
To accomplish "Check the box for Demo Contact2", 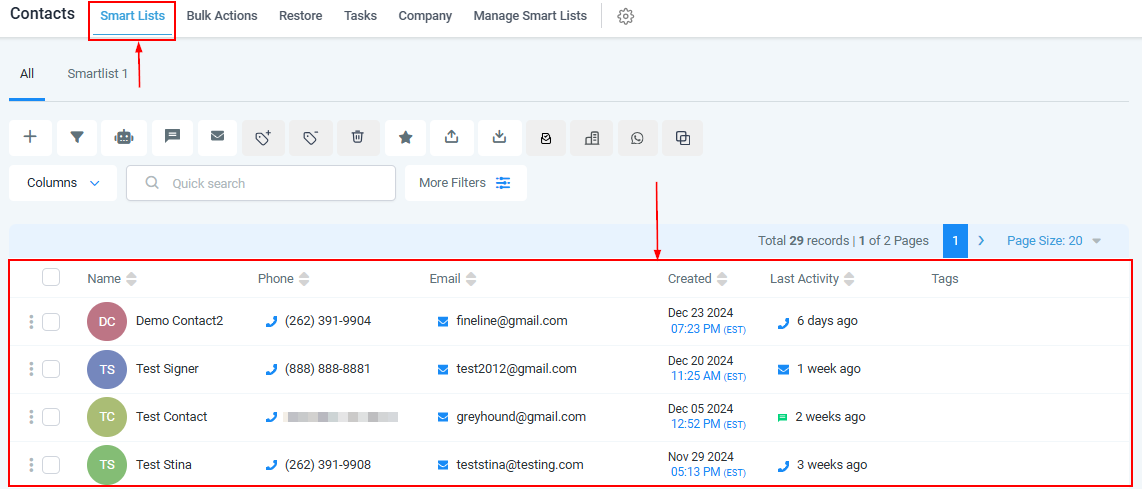I will click(51, 322).
